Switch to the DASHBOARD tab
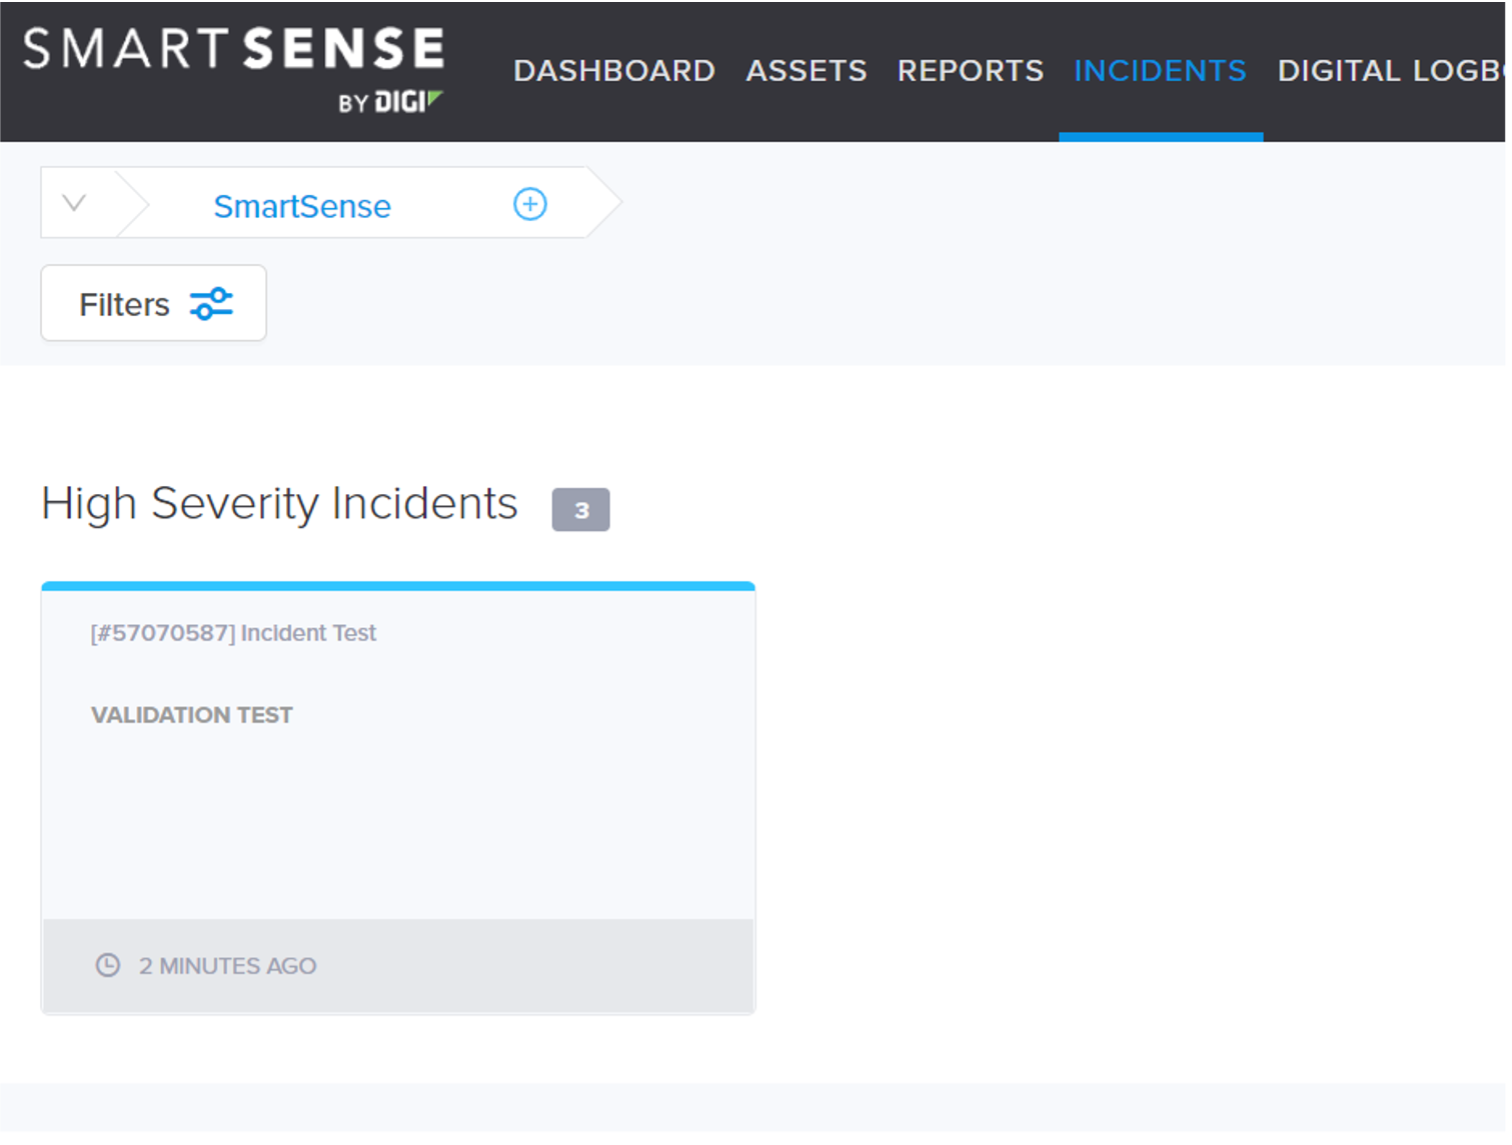 [x=614, y=70]
